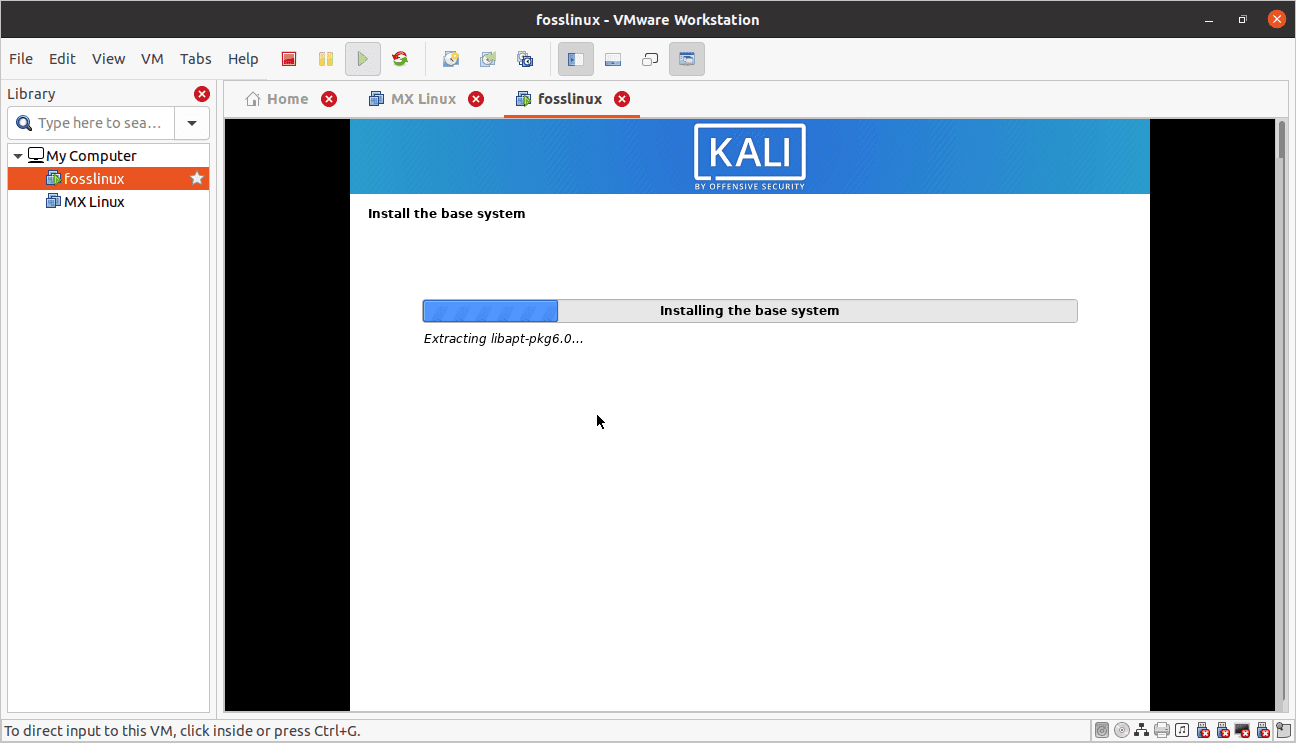Click 'To direct input to this VM' status text
This screenshot has height=743, width=1296.
point(182,731)
